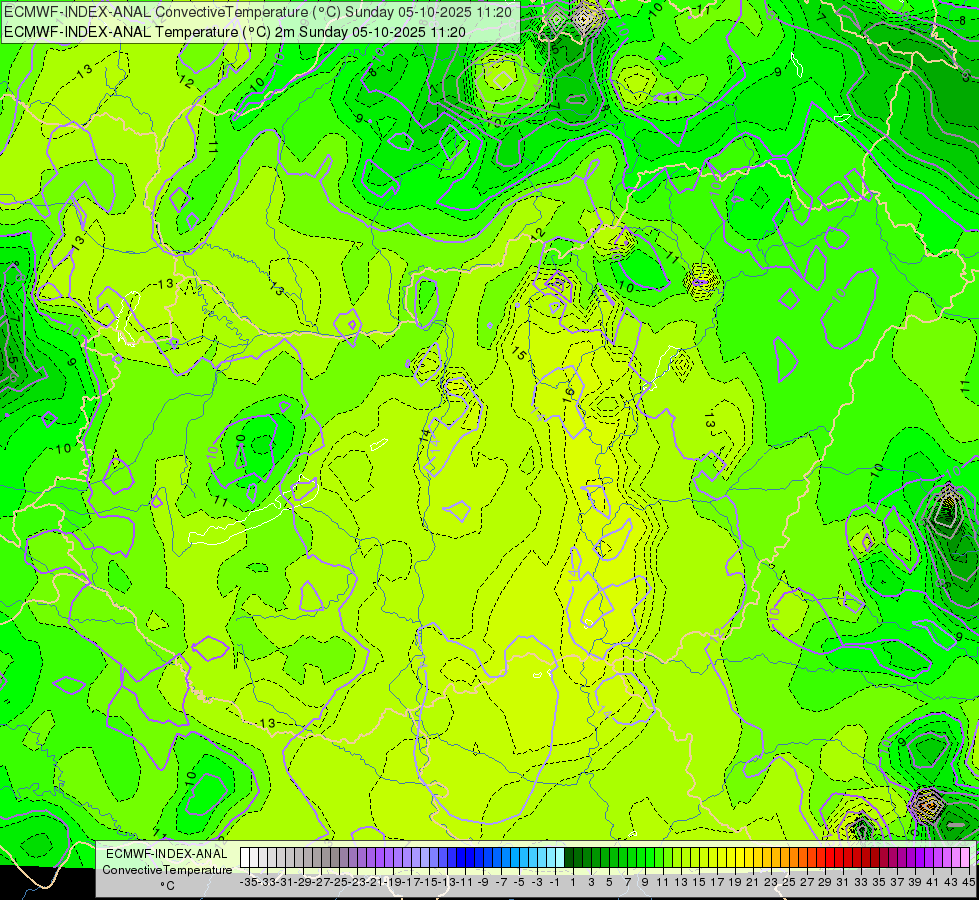The image size is (979, 900).
Task: Select the leftmost white swatch in legend
Action: coord(245,857)
